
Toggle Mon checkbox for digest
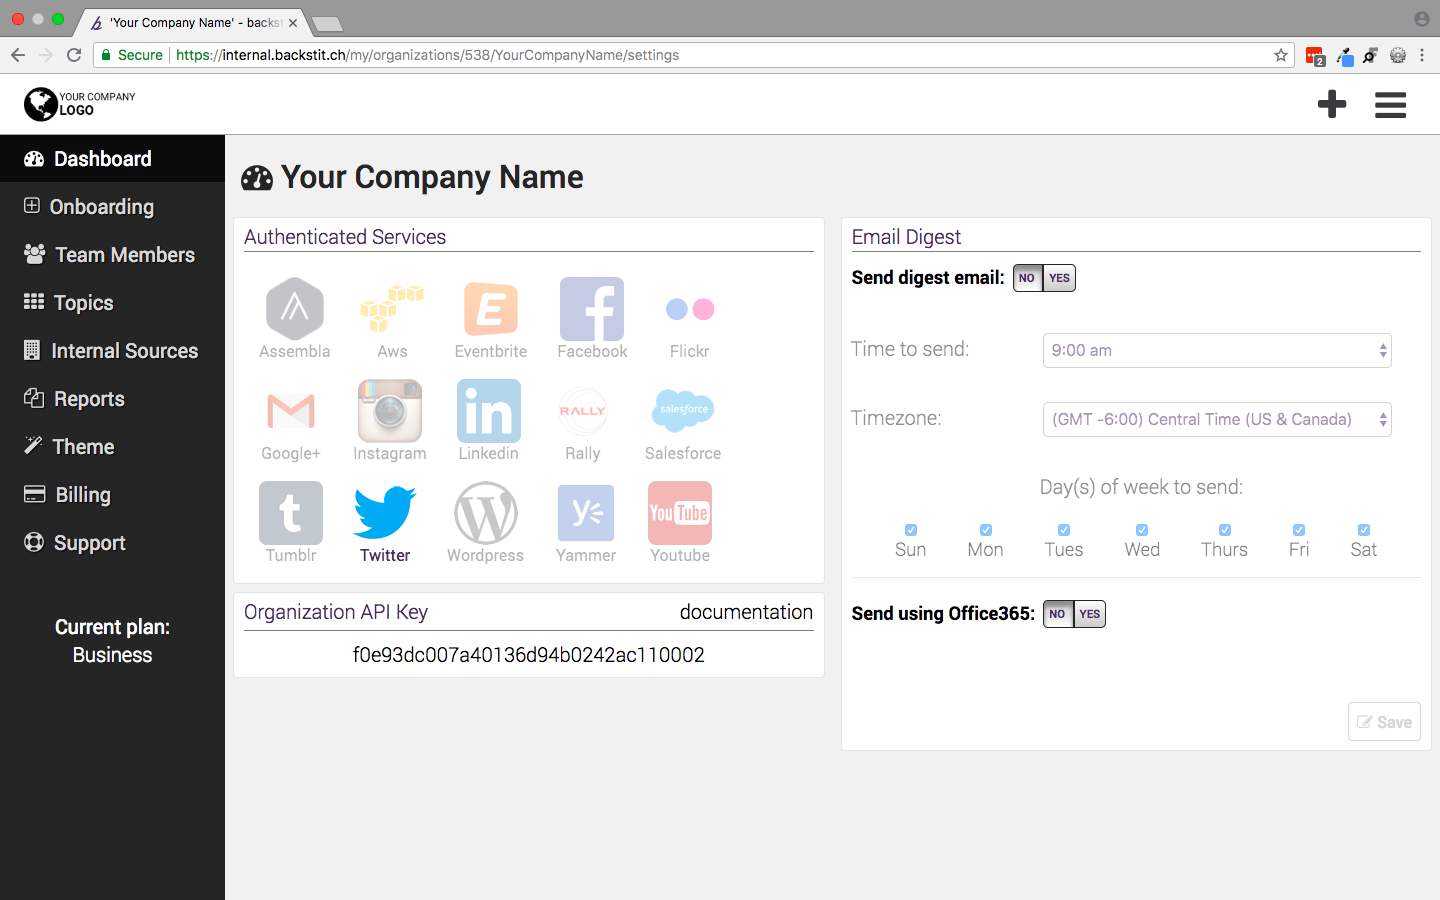(986, 530)
